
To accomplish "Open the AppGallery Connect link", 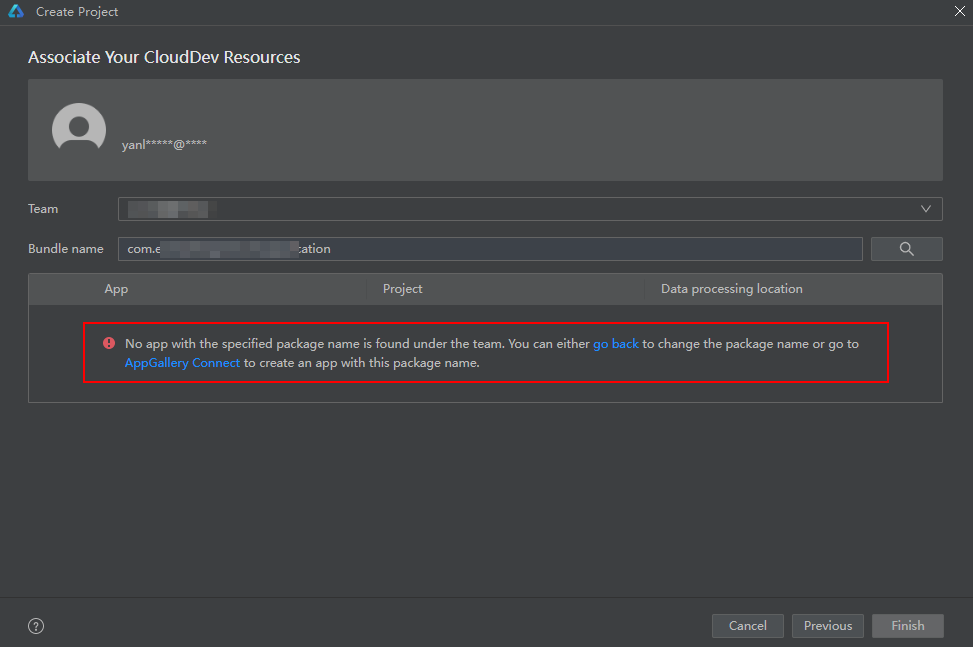I will (182, 363).
